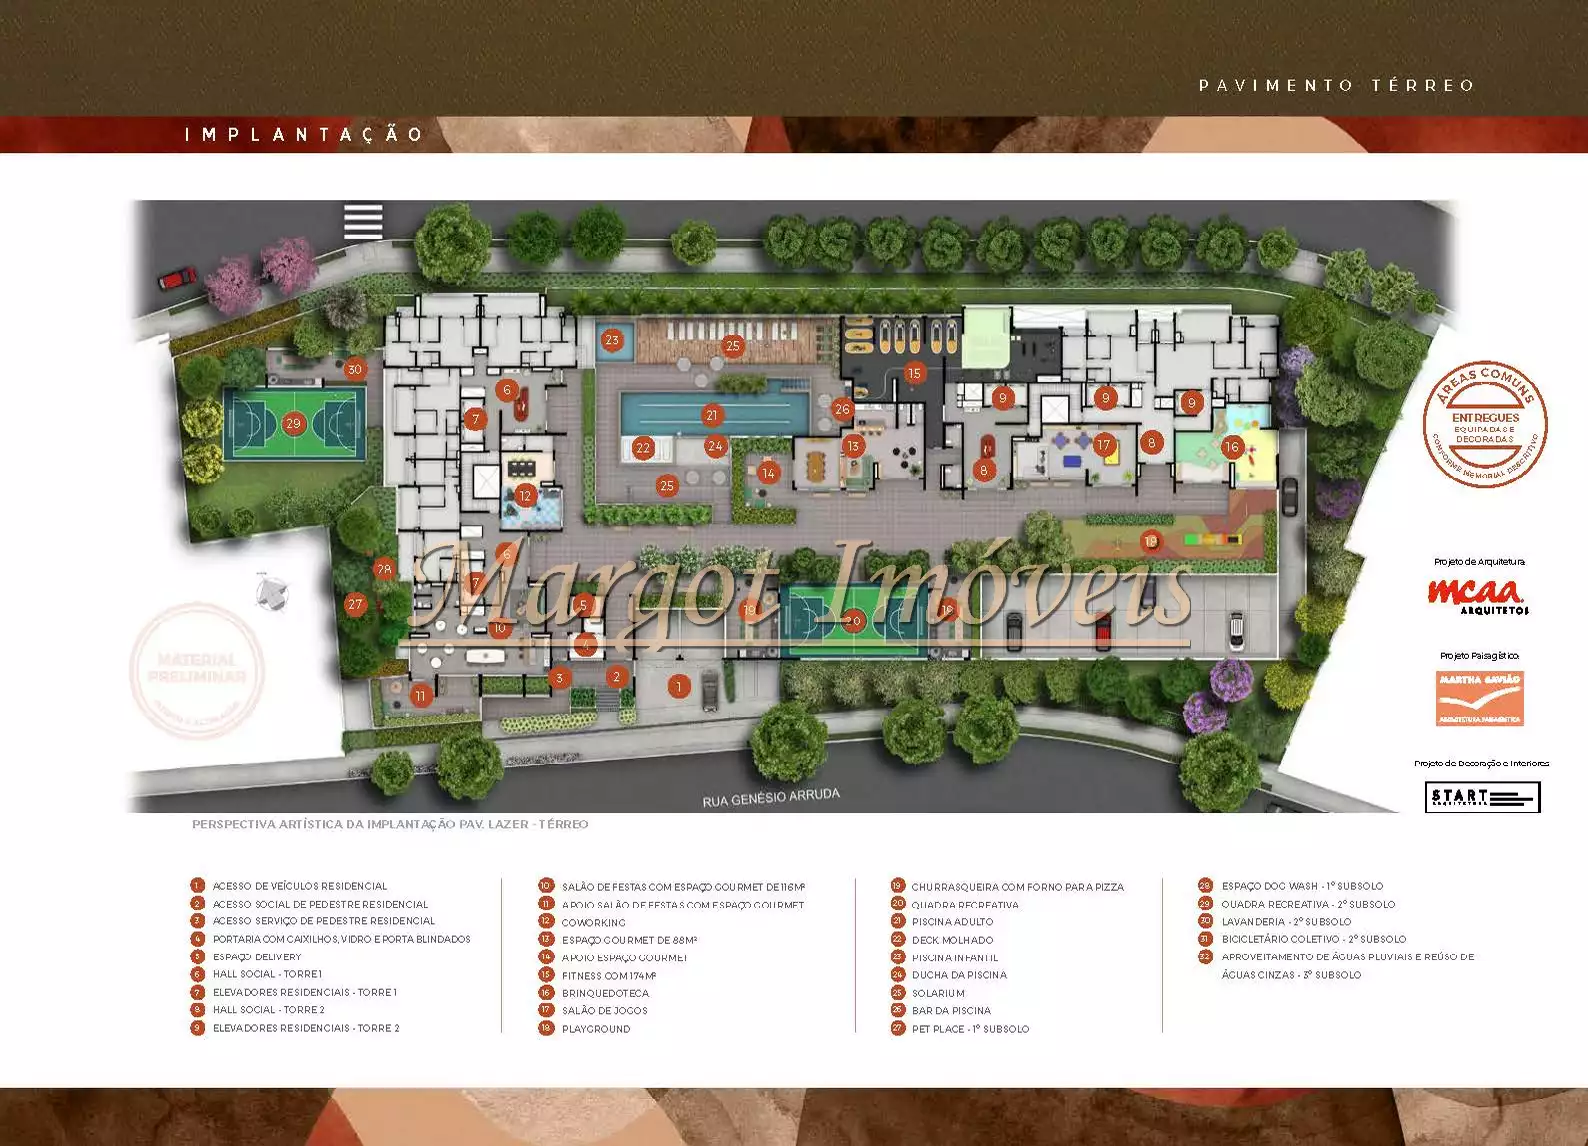
Task: Click game room marker 17 on the plan
Action: 1104,445
